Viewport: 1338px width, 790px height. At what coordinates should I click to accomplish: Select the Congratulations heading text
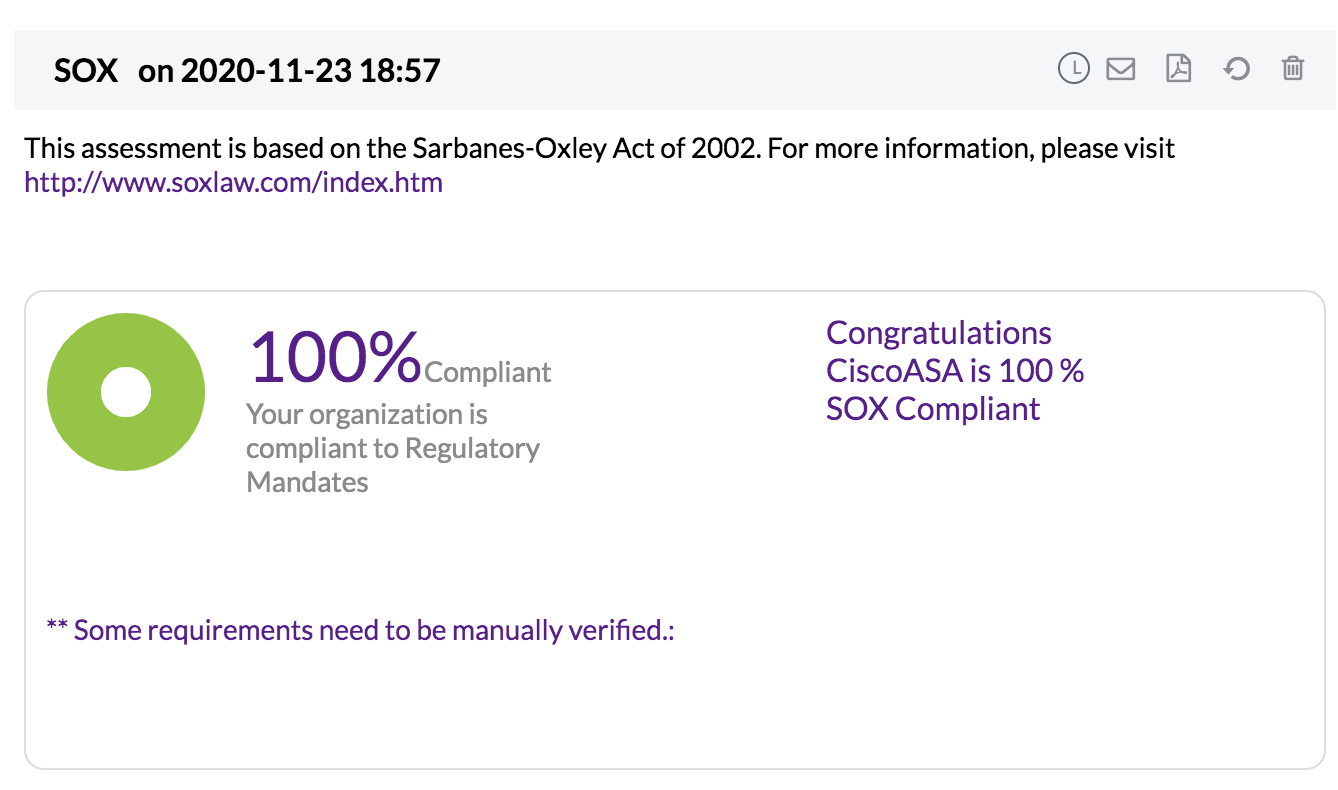tap(938, 333)
